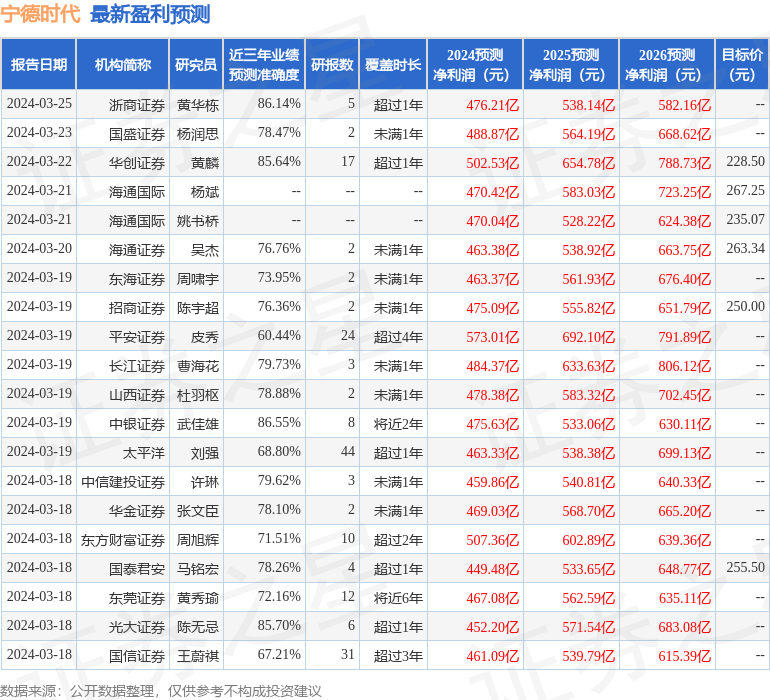Select institution 中信建投证券

[123, 482]
